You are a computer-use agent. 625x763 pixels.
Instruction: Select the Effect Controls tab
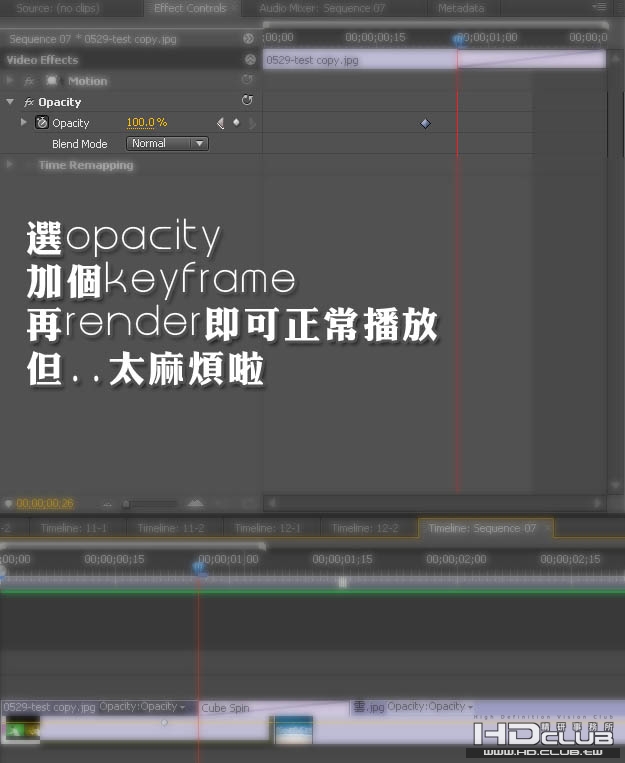pyautogui.click(x=190, y=8)
